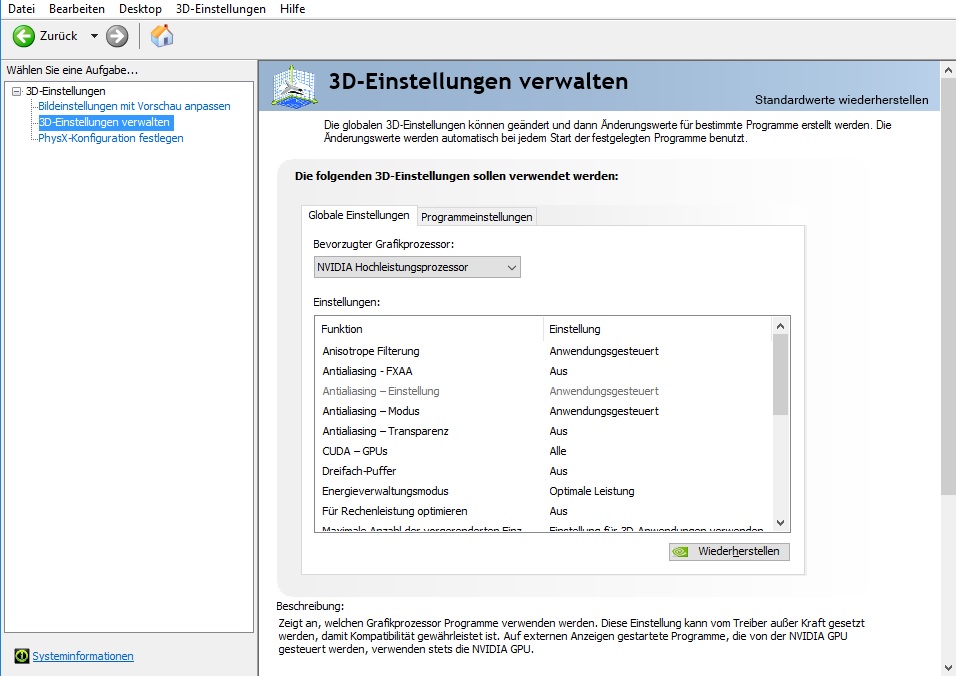Image resolution: width=956 pixels, height=676 pixels.
Task: Click the Einstellung column header
Action: click(x=657, y=329)
